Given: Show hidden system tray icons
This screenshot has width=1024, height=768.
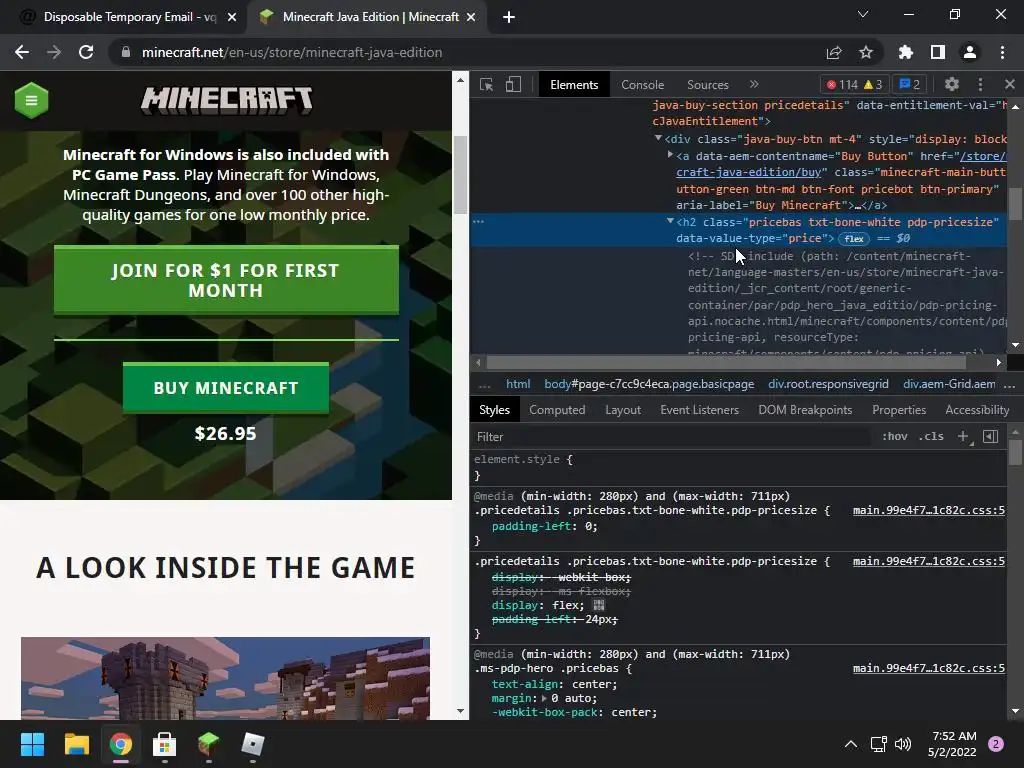Looking at the screenshot, I should 851,744.
